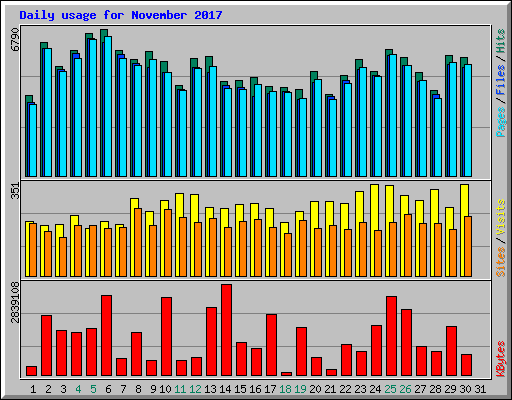The height and width of the screenshot is (400, 512).
Task: Select the red KBytes bar for day 17
Action: click(271, 345)
